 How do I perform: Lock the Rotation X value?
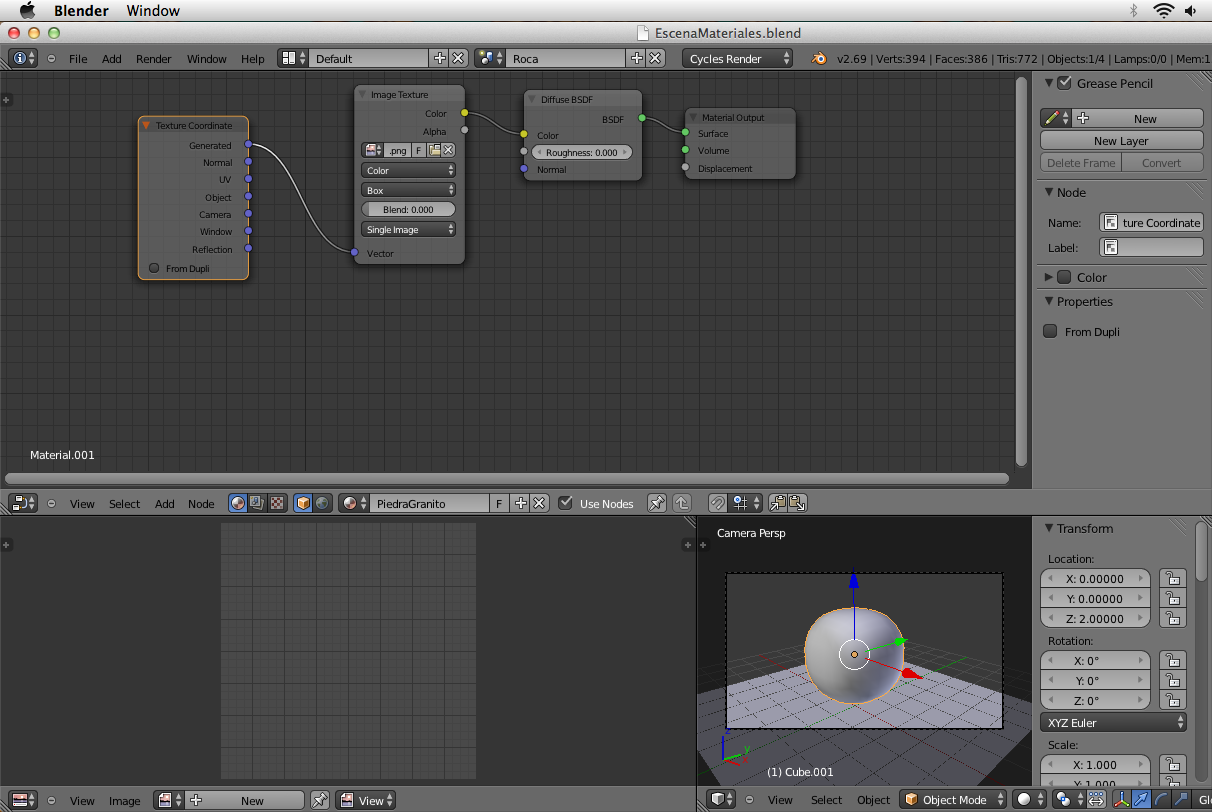click(x=1172, y=660)
